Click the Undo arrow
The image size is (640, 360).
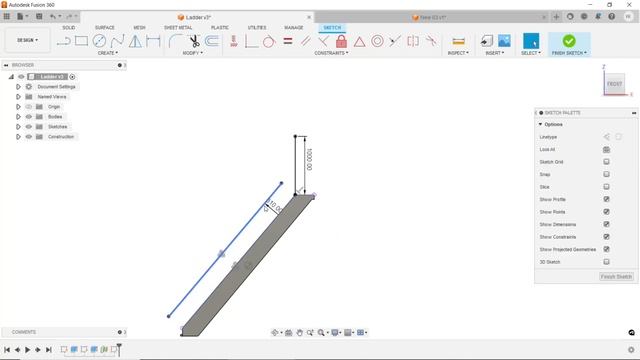(53, 17)
